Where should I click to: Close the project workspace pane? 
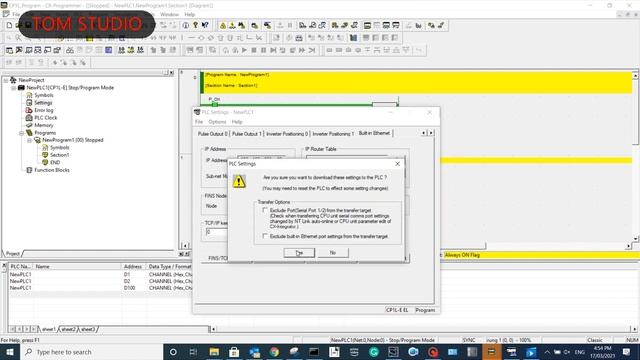(x=172, y=73)
